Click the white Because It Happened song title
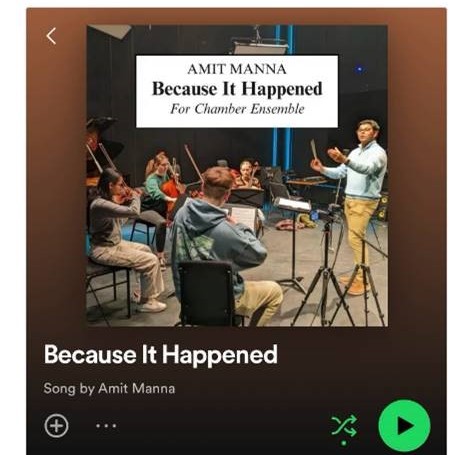The height and width of the screenshot is (455, 461). tap(161, 355)
